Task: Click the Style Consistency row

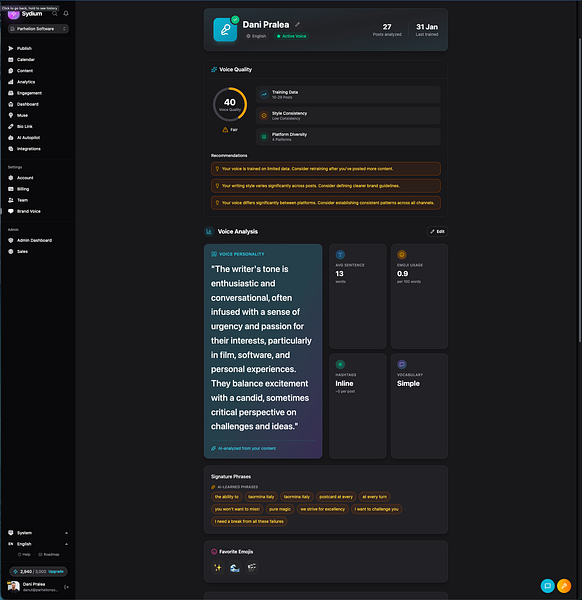Action: [348, 116]
